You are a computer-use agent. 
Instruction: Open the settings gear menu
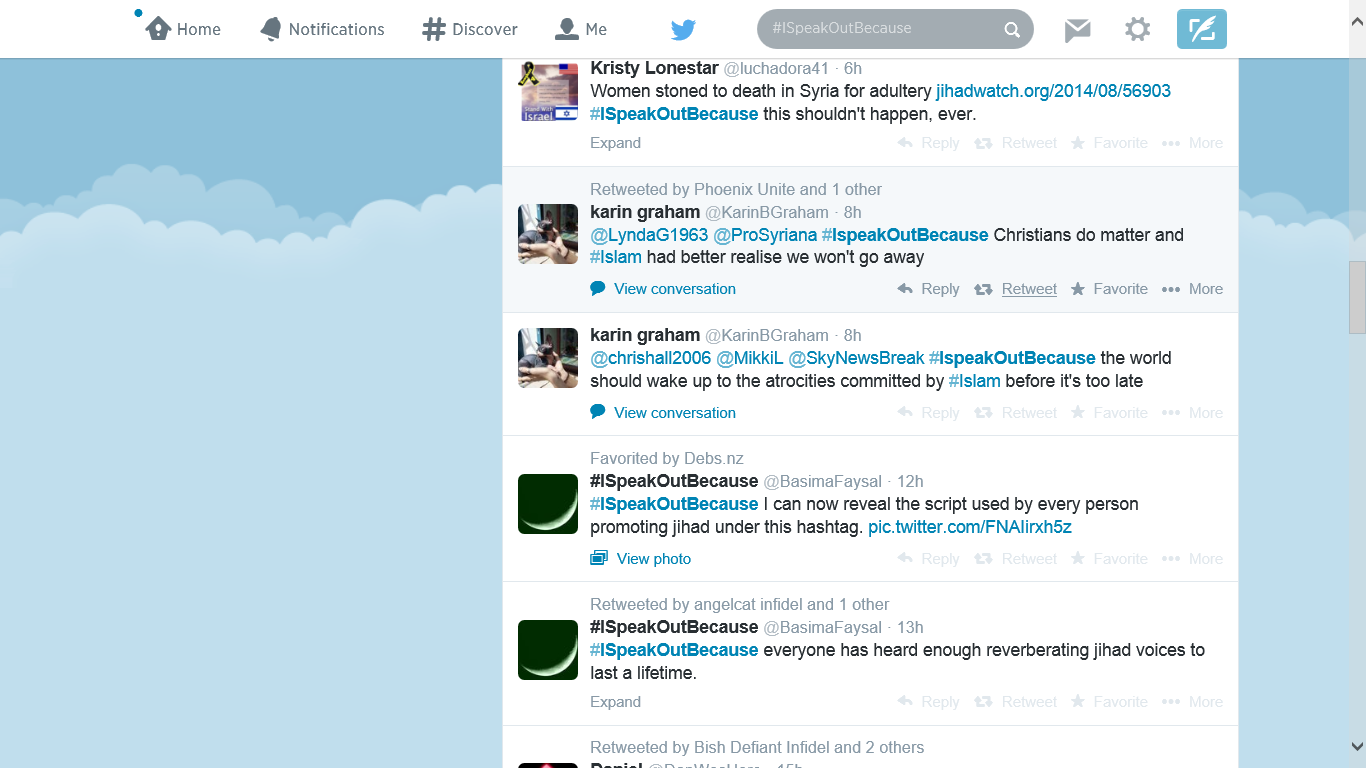click(1137, 29)
